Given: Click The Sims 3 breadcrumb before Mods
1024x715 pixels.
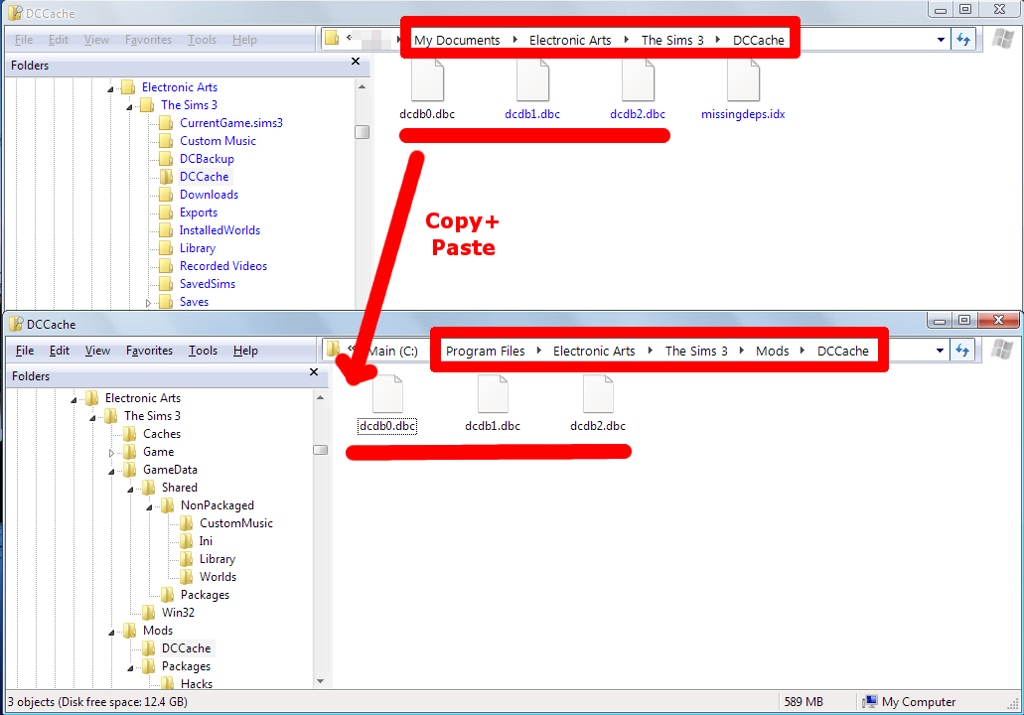Looking at the screenshot, I should [x=696, y=351].
